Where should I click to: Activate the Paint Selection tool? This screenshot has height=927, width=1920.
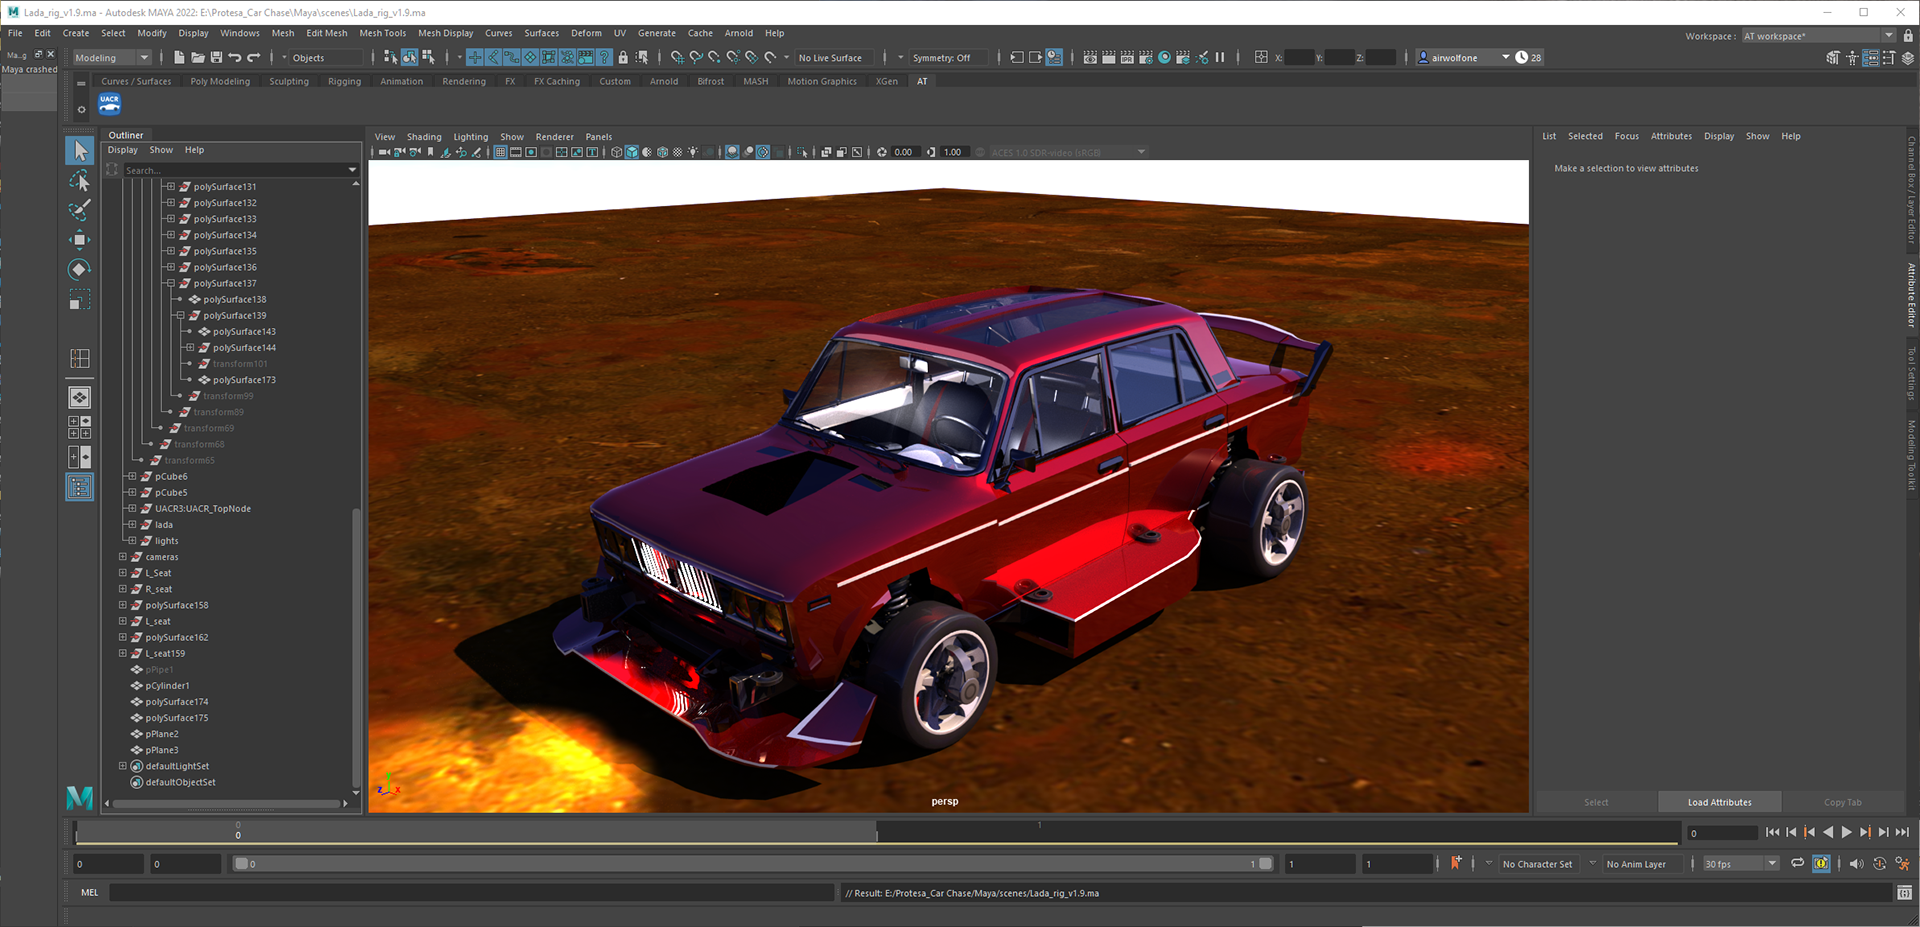click(80, 210)
